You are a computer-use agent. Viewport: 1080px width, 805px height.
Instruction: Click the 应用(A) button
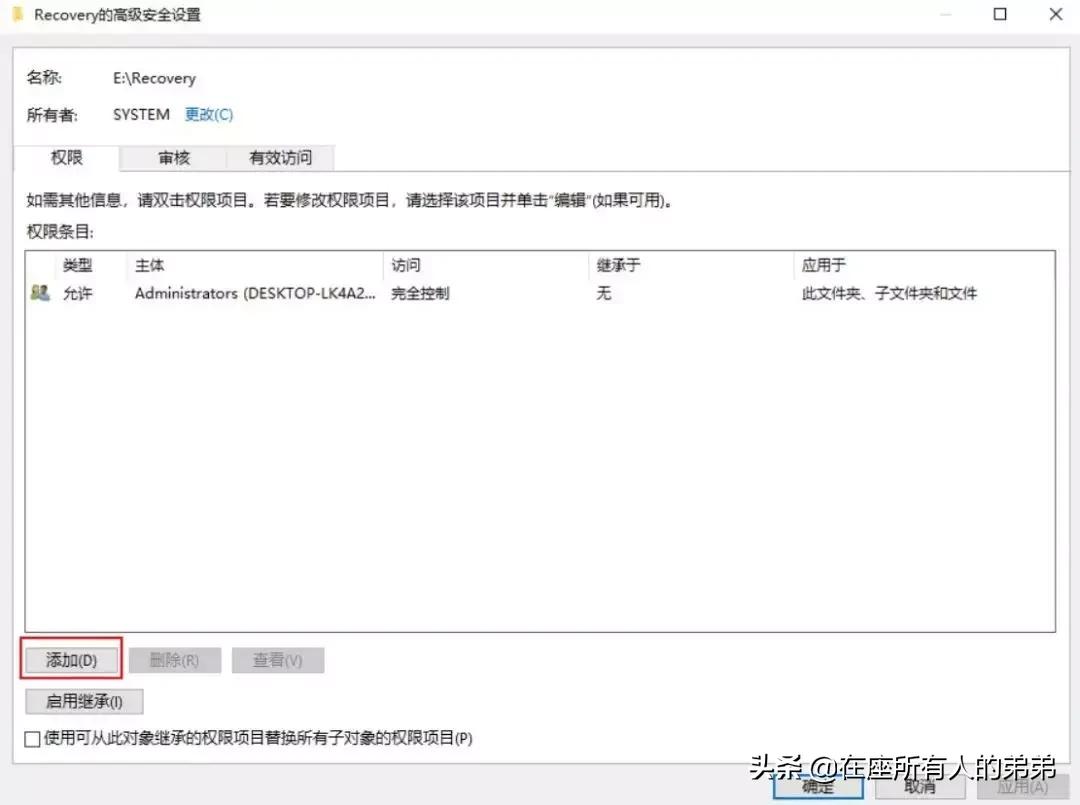click(1021, 787)
